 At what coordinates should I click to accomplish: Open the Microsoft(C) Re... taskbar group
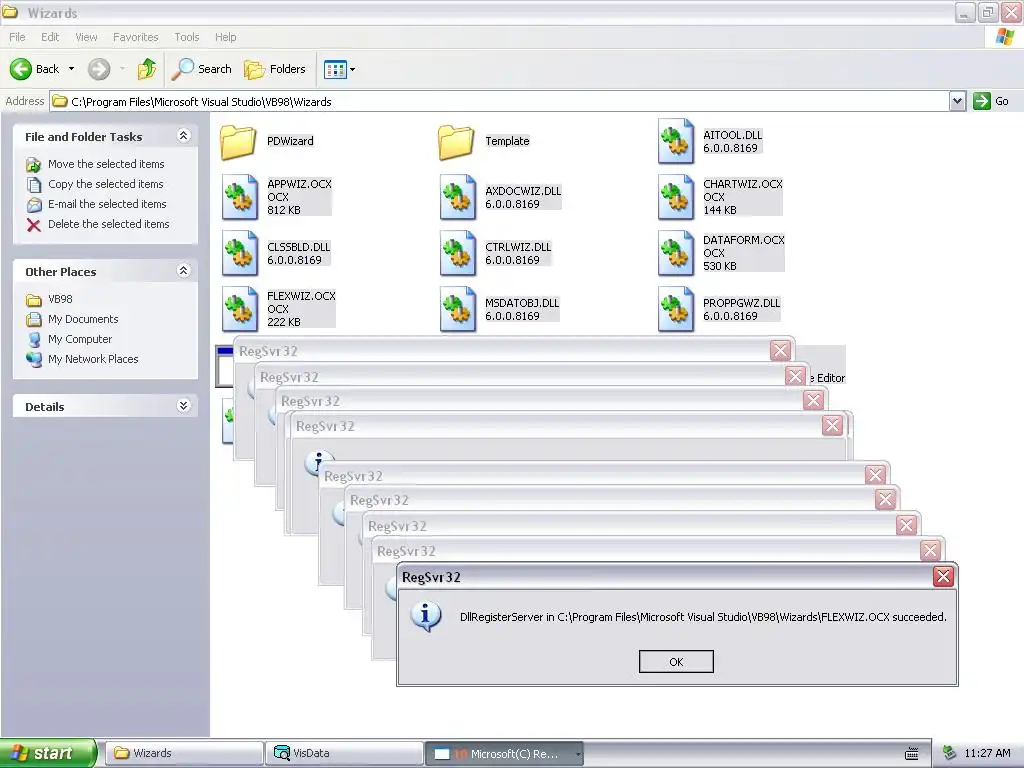pyautogui.click(x=504, y=753)
